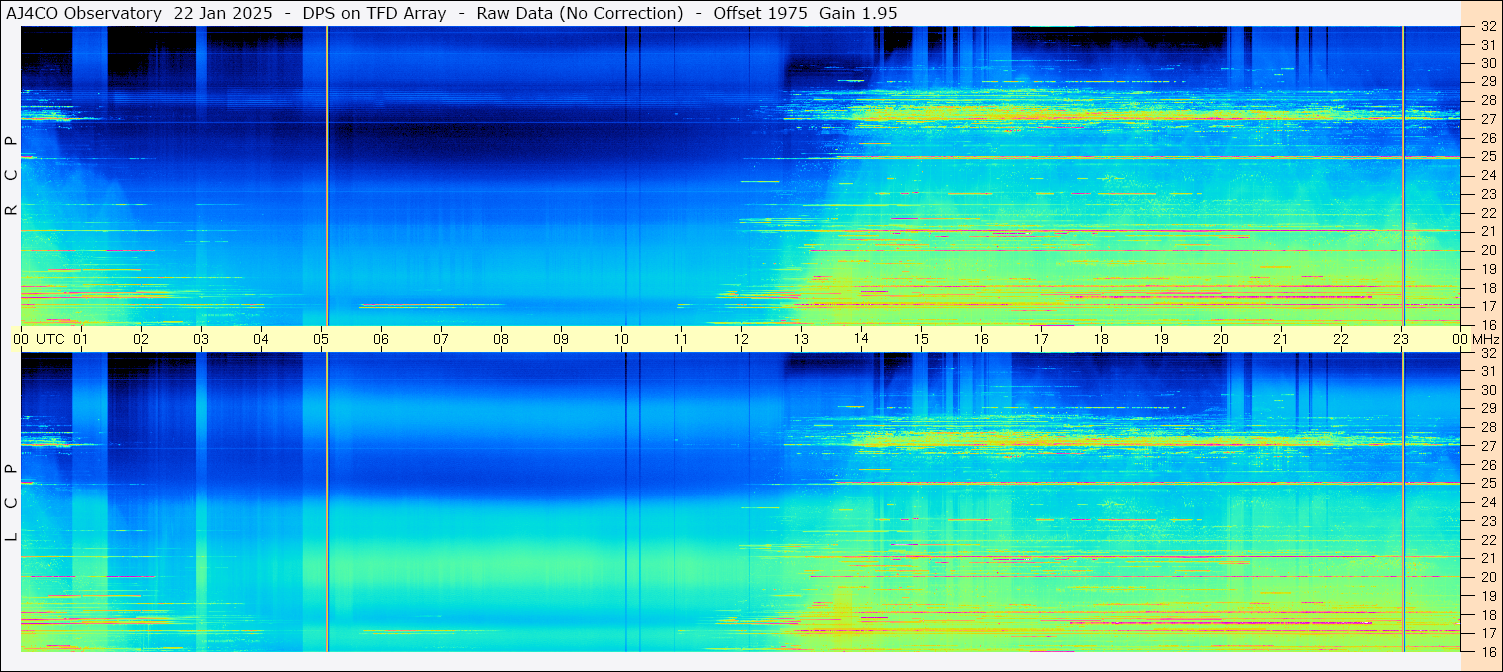Screen dimensions: 1503x672
Task: Select hour 12 on the time axis
Action: (741, 339)
